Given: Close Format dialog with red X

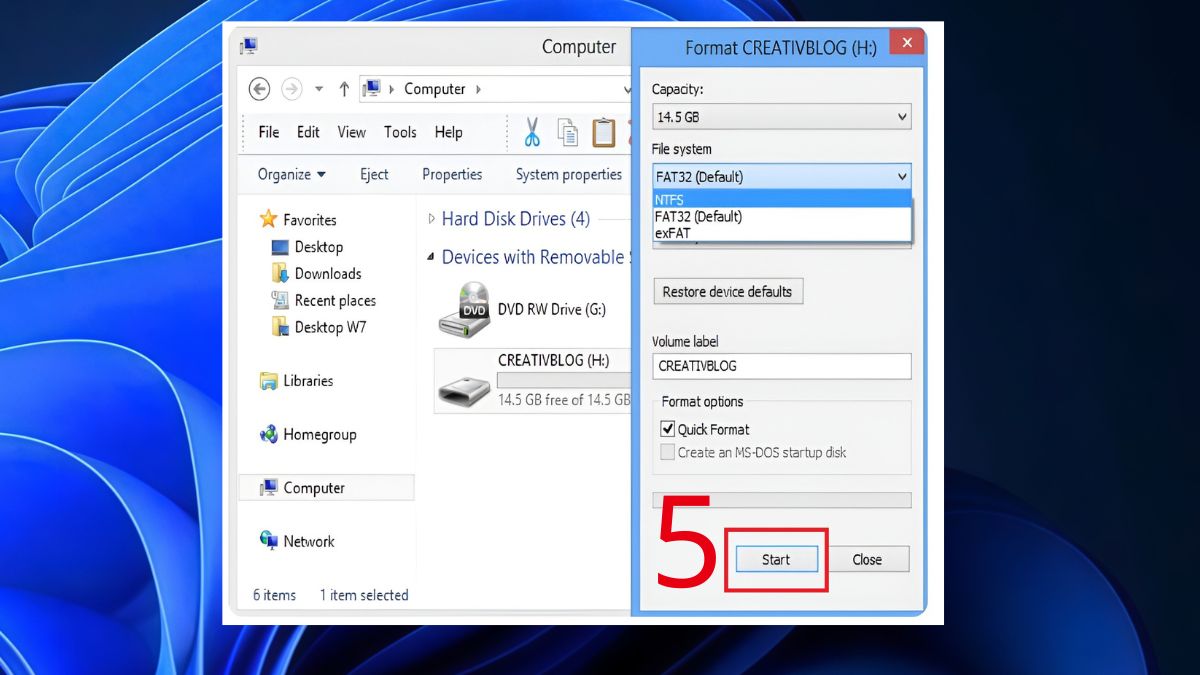Looking at the screenshot, I should [906, 42].
